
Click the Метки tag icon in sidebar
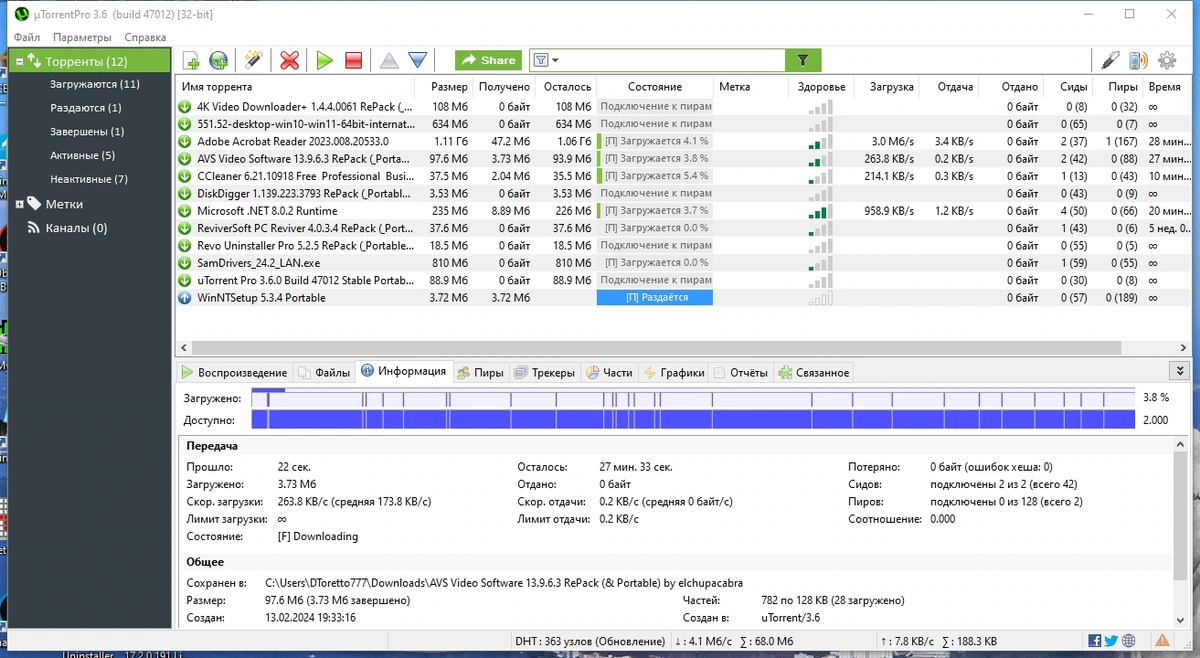click(34, 204)
